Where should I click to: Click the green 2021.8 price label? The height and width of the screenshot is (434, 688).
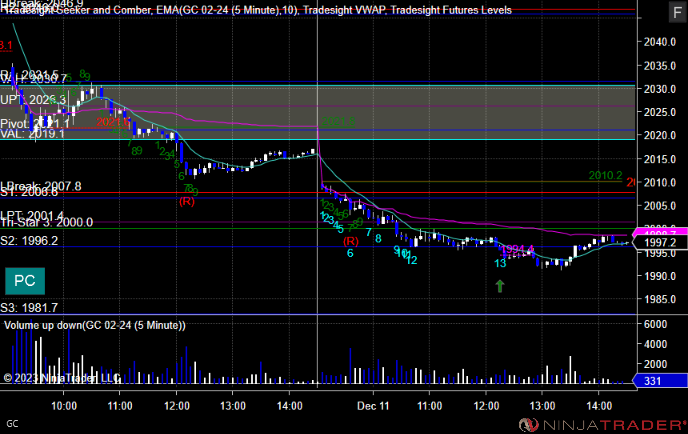click(338, 121)
